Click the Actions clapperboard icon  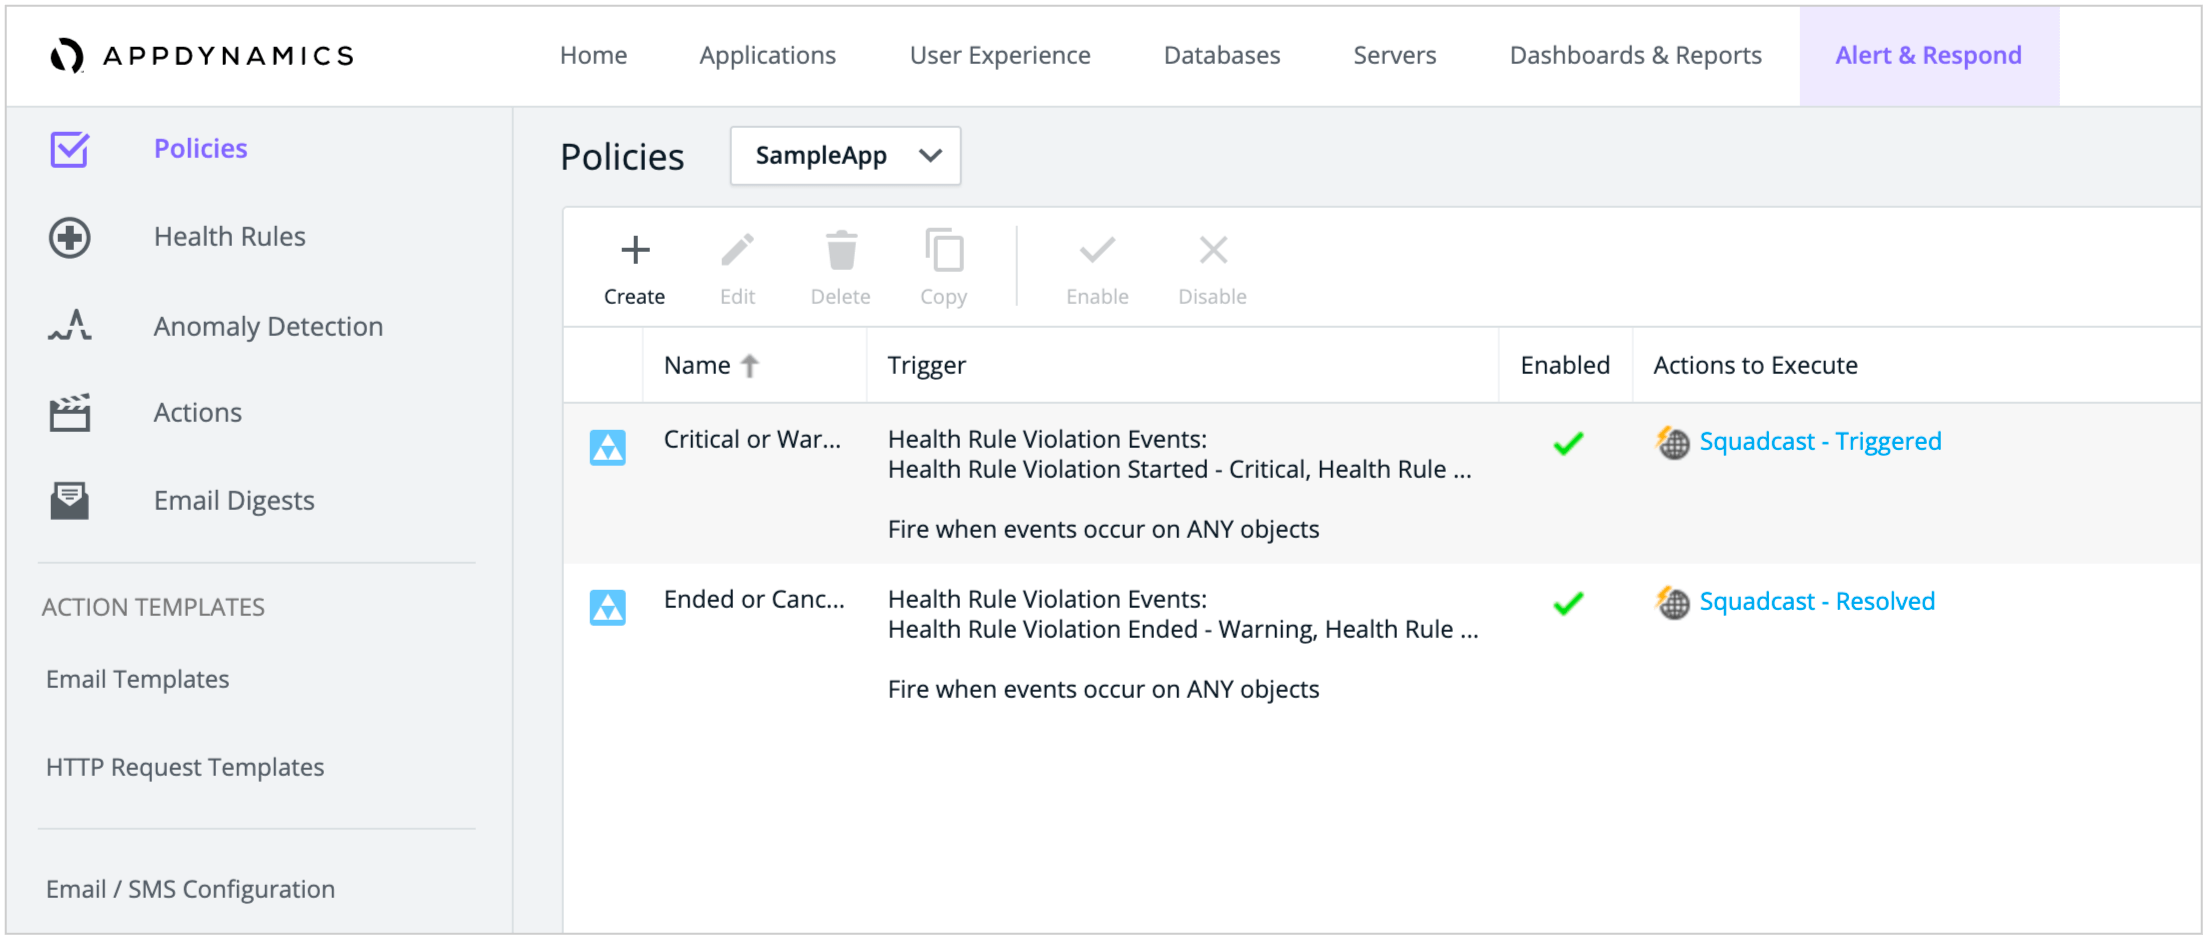tap(70, 412)
